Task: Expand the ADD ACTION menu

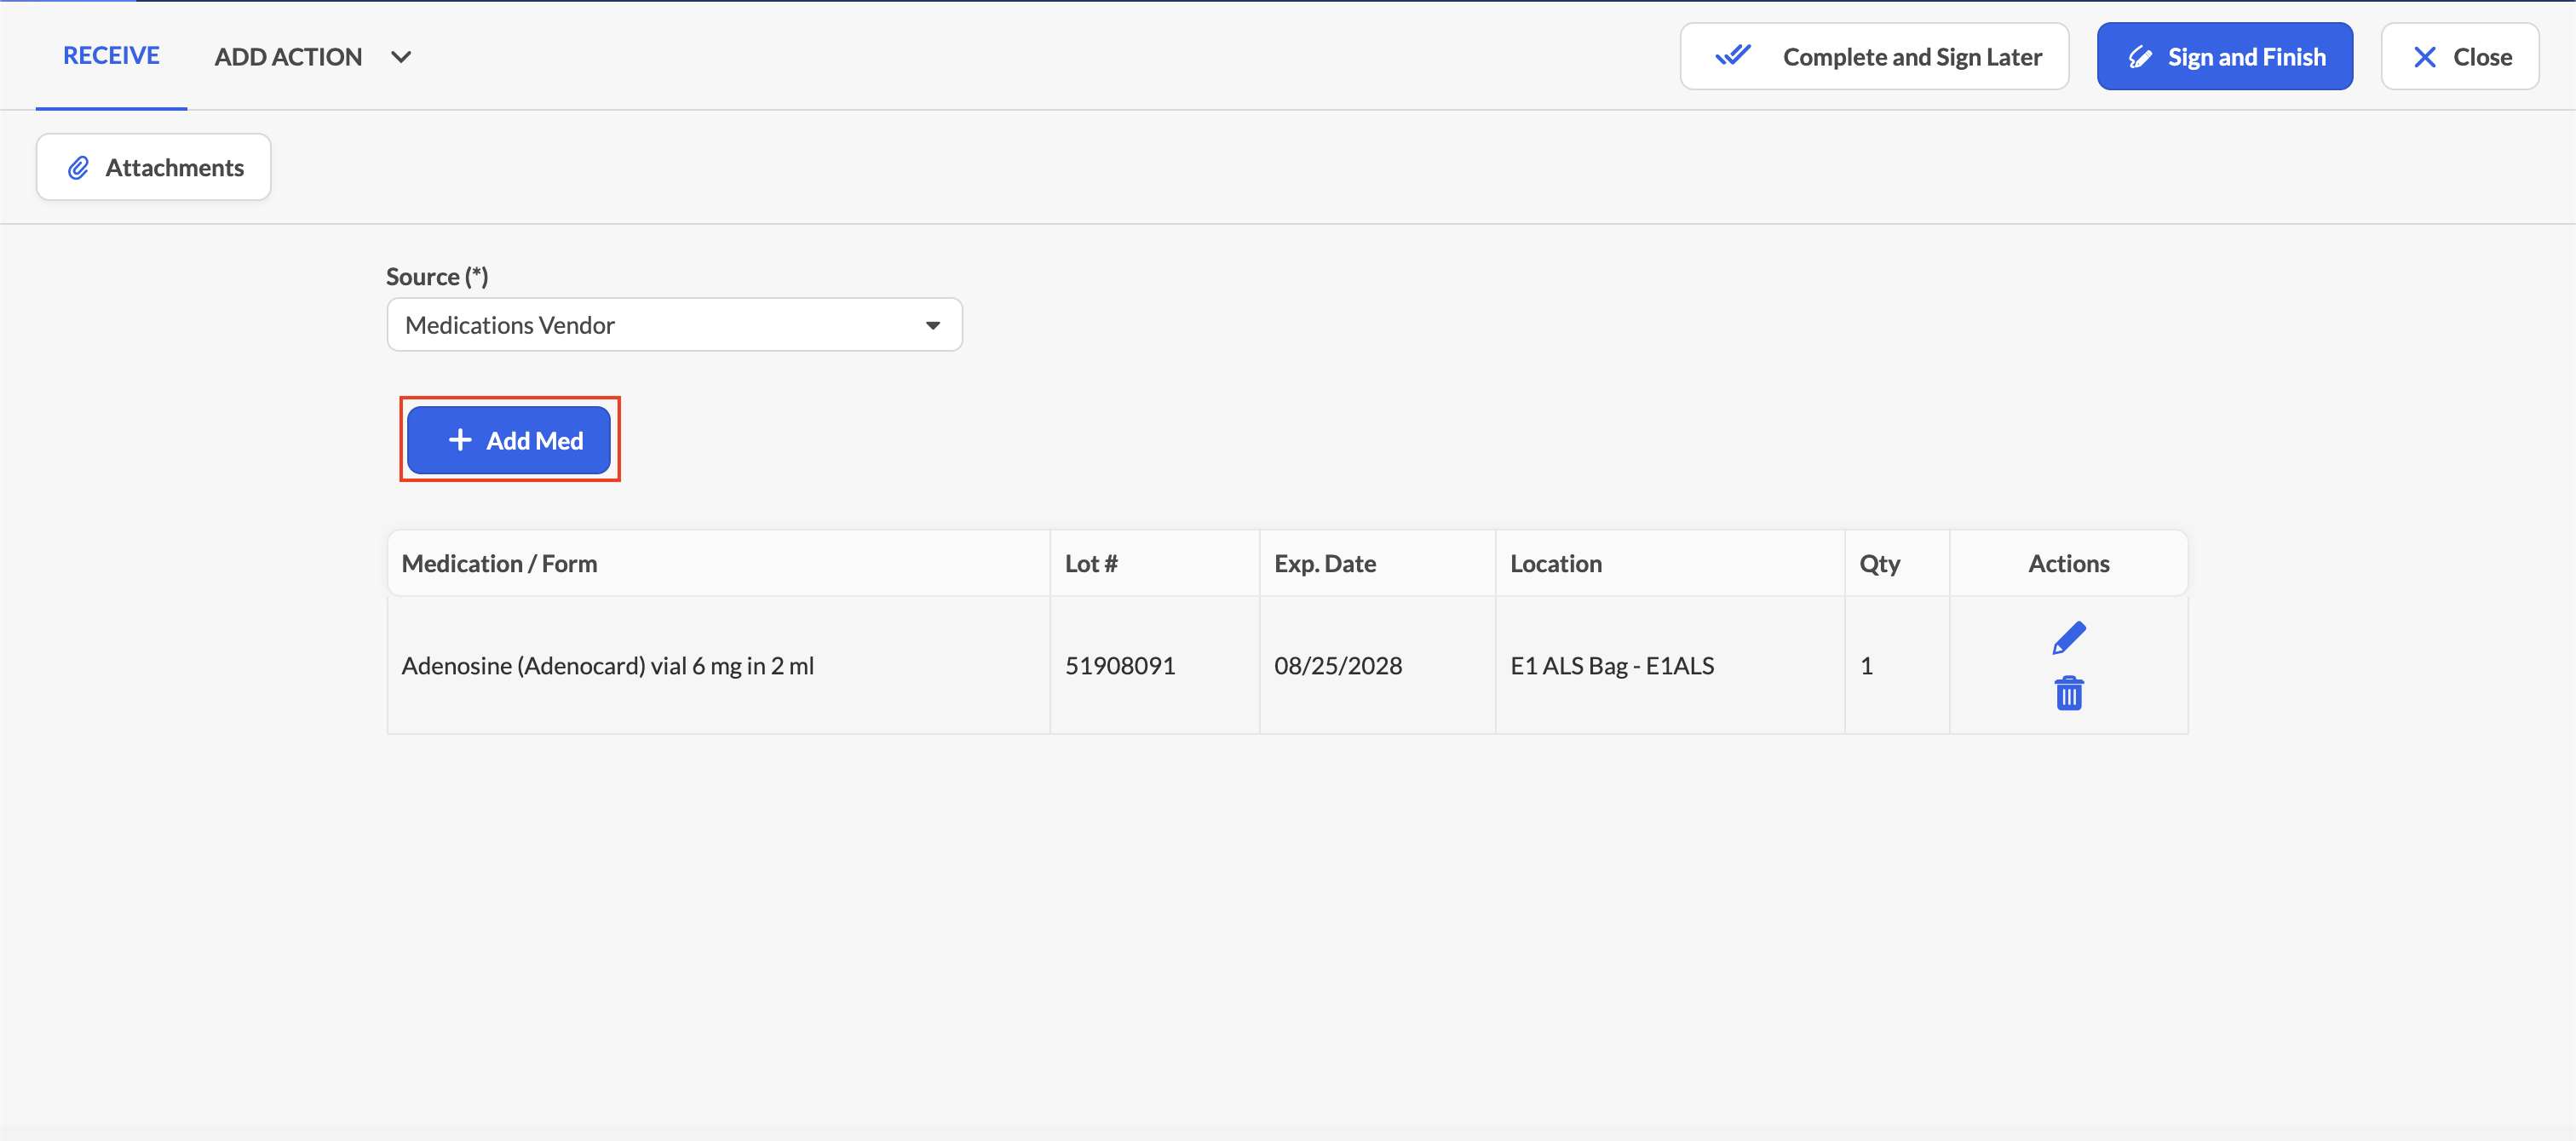Action: [312, 57]
